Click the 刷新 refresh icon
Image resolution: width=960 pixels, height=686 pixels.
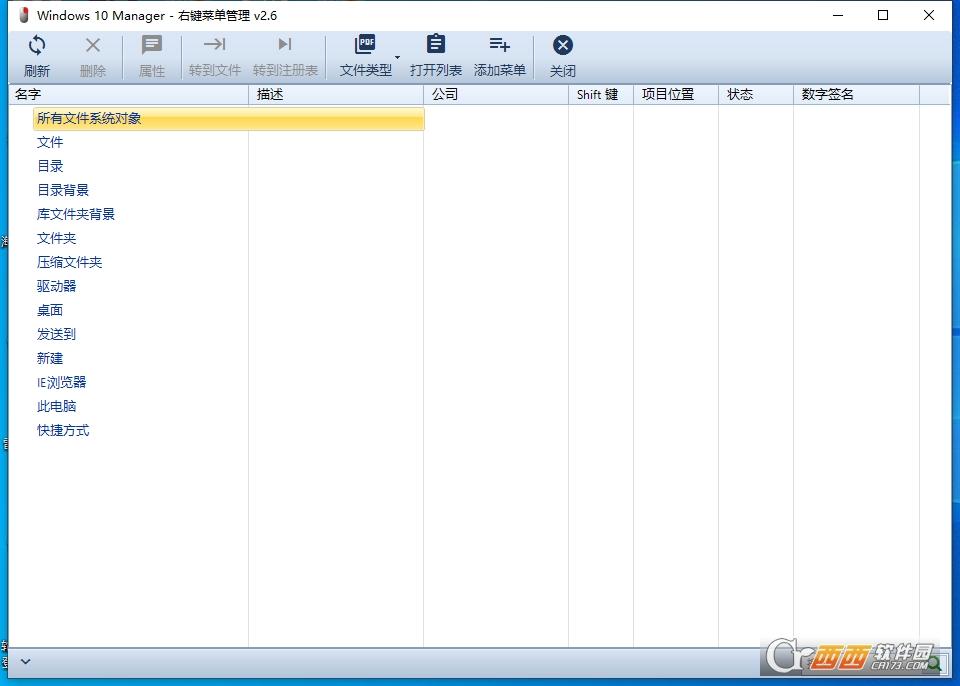coord(37,45)
